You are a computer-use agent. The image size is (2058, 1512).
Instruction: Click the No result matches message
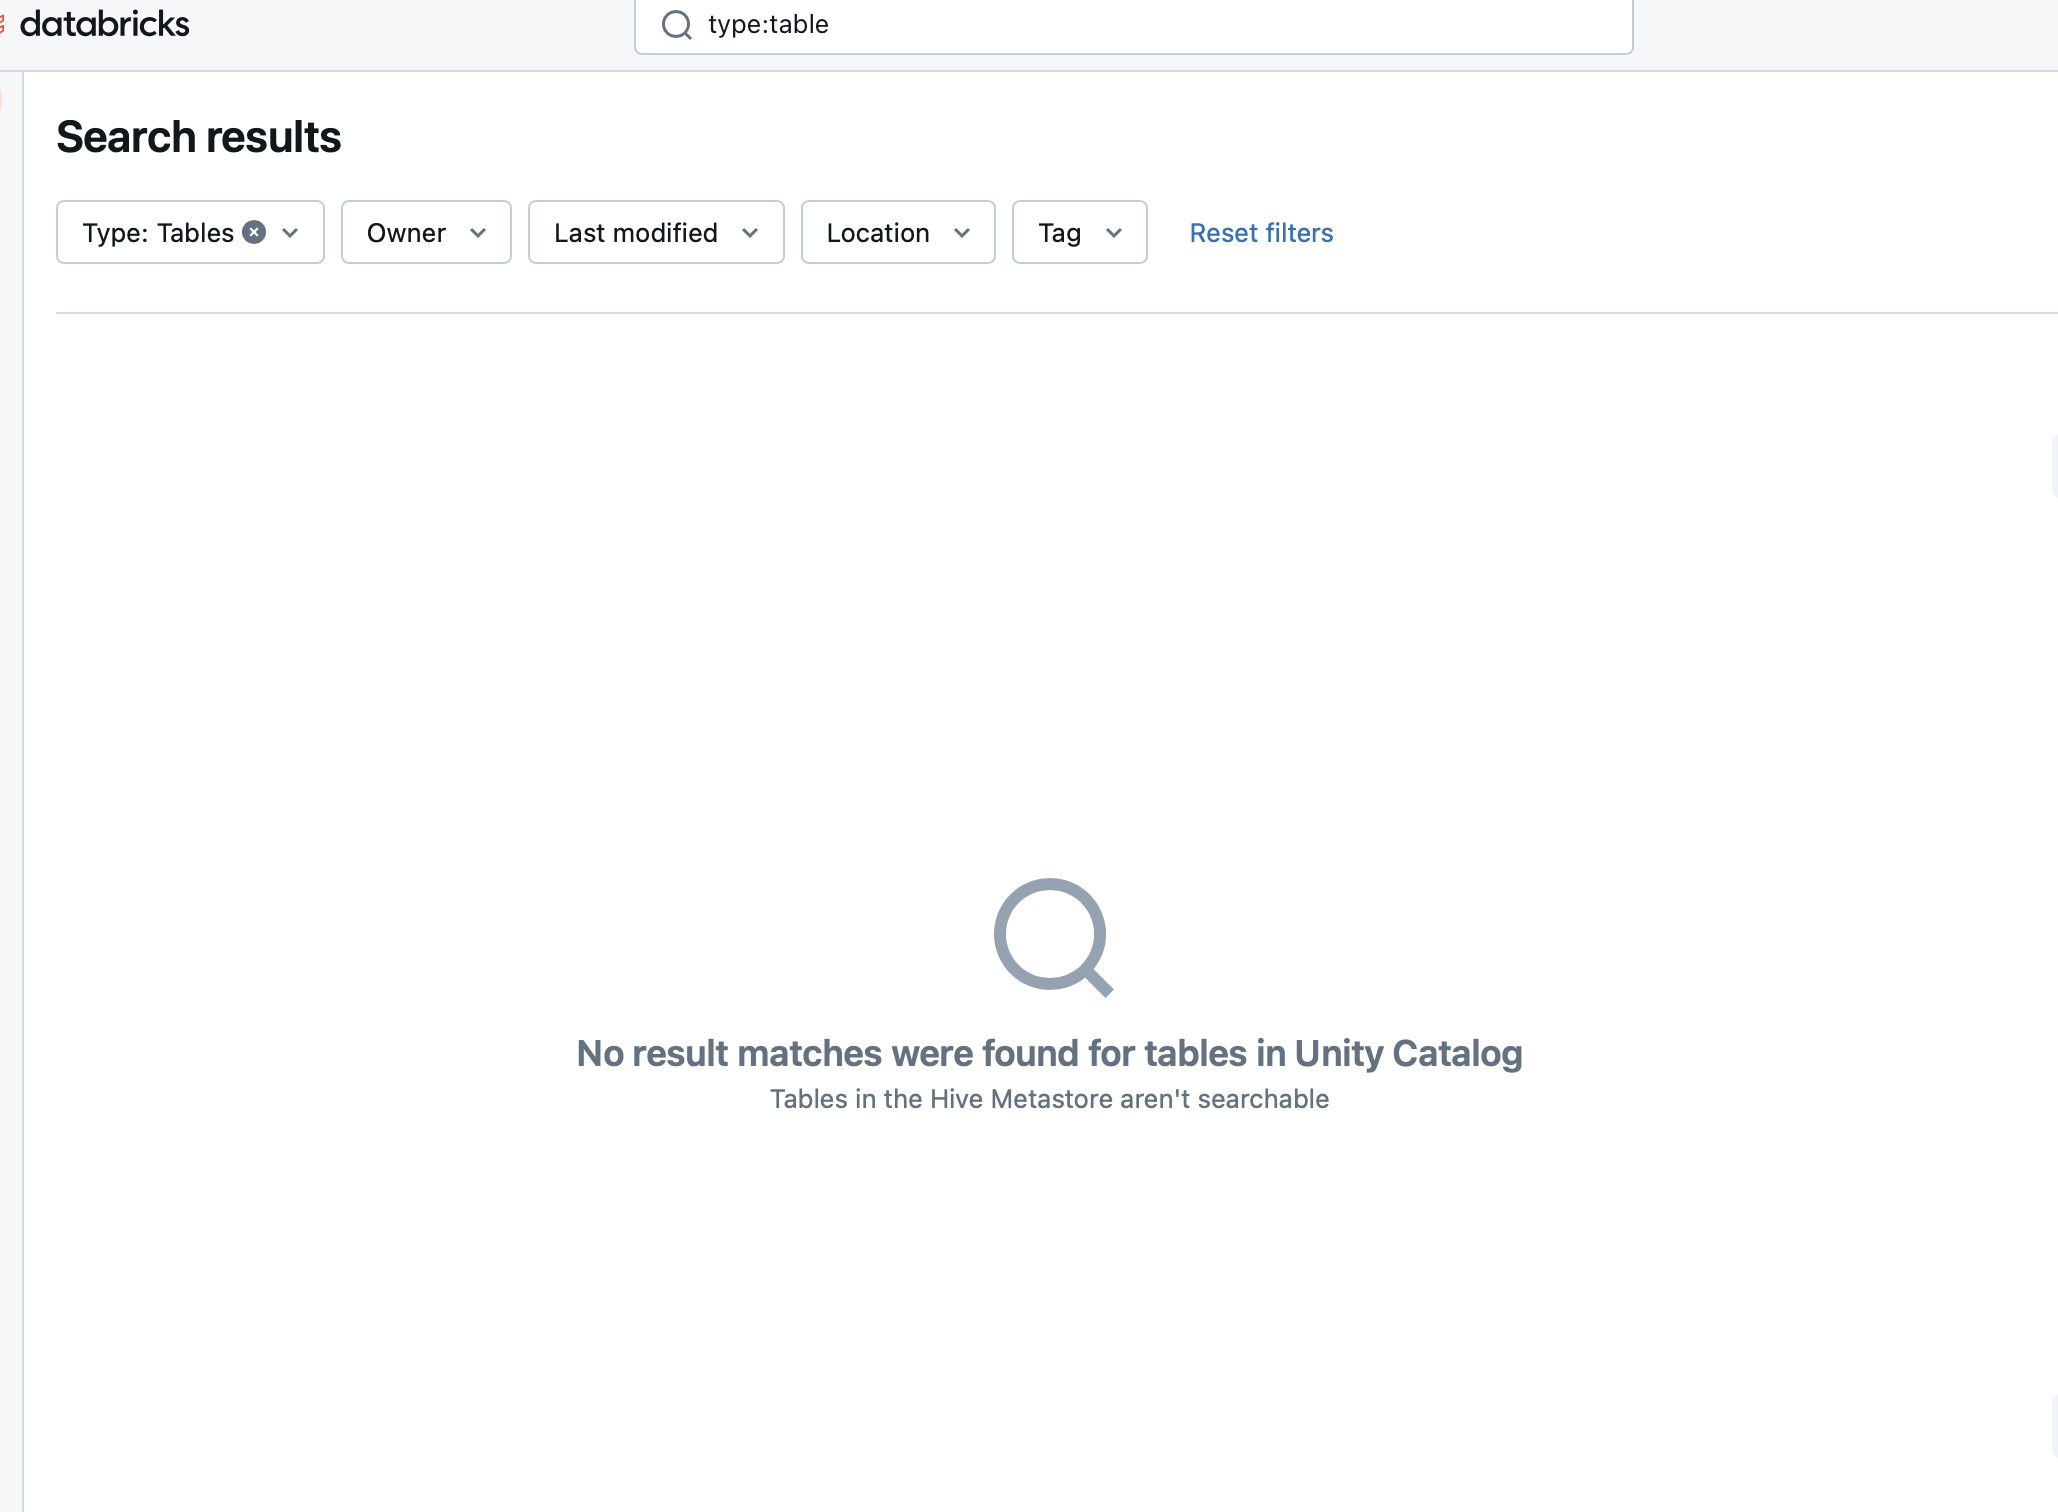(x=1049, y=1053)
